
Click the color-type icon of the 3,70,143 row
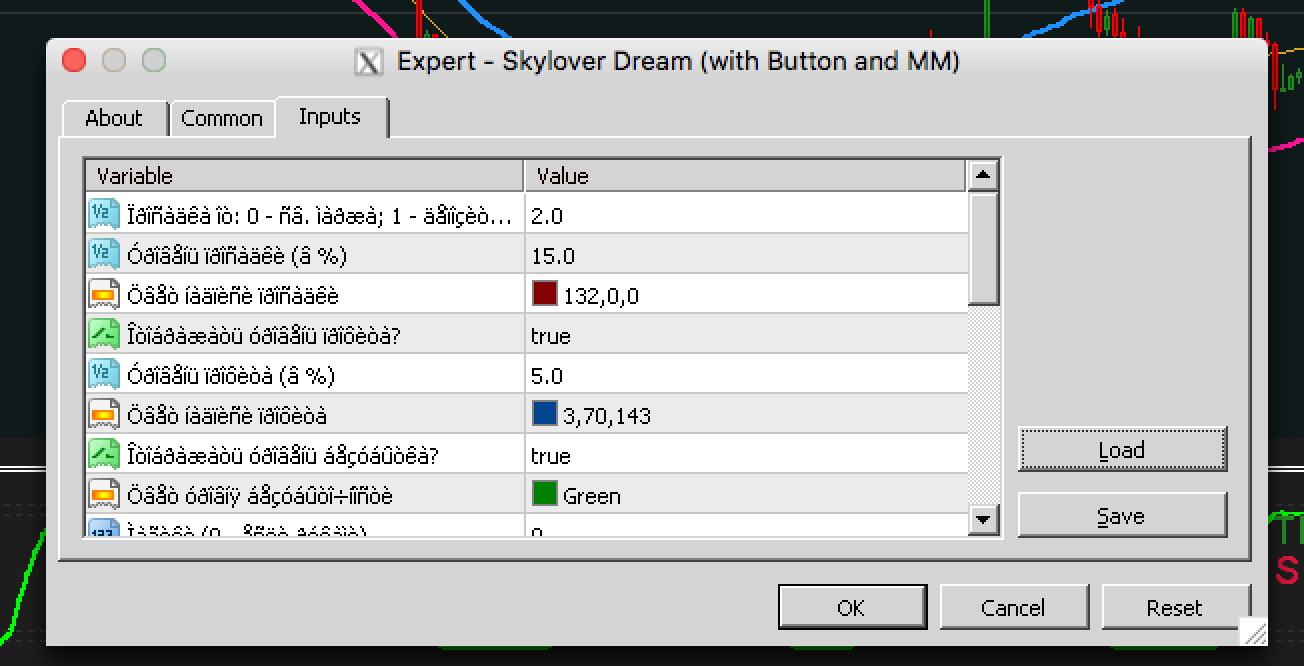pos(104,415)
